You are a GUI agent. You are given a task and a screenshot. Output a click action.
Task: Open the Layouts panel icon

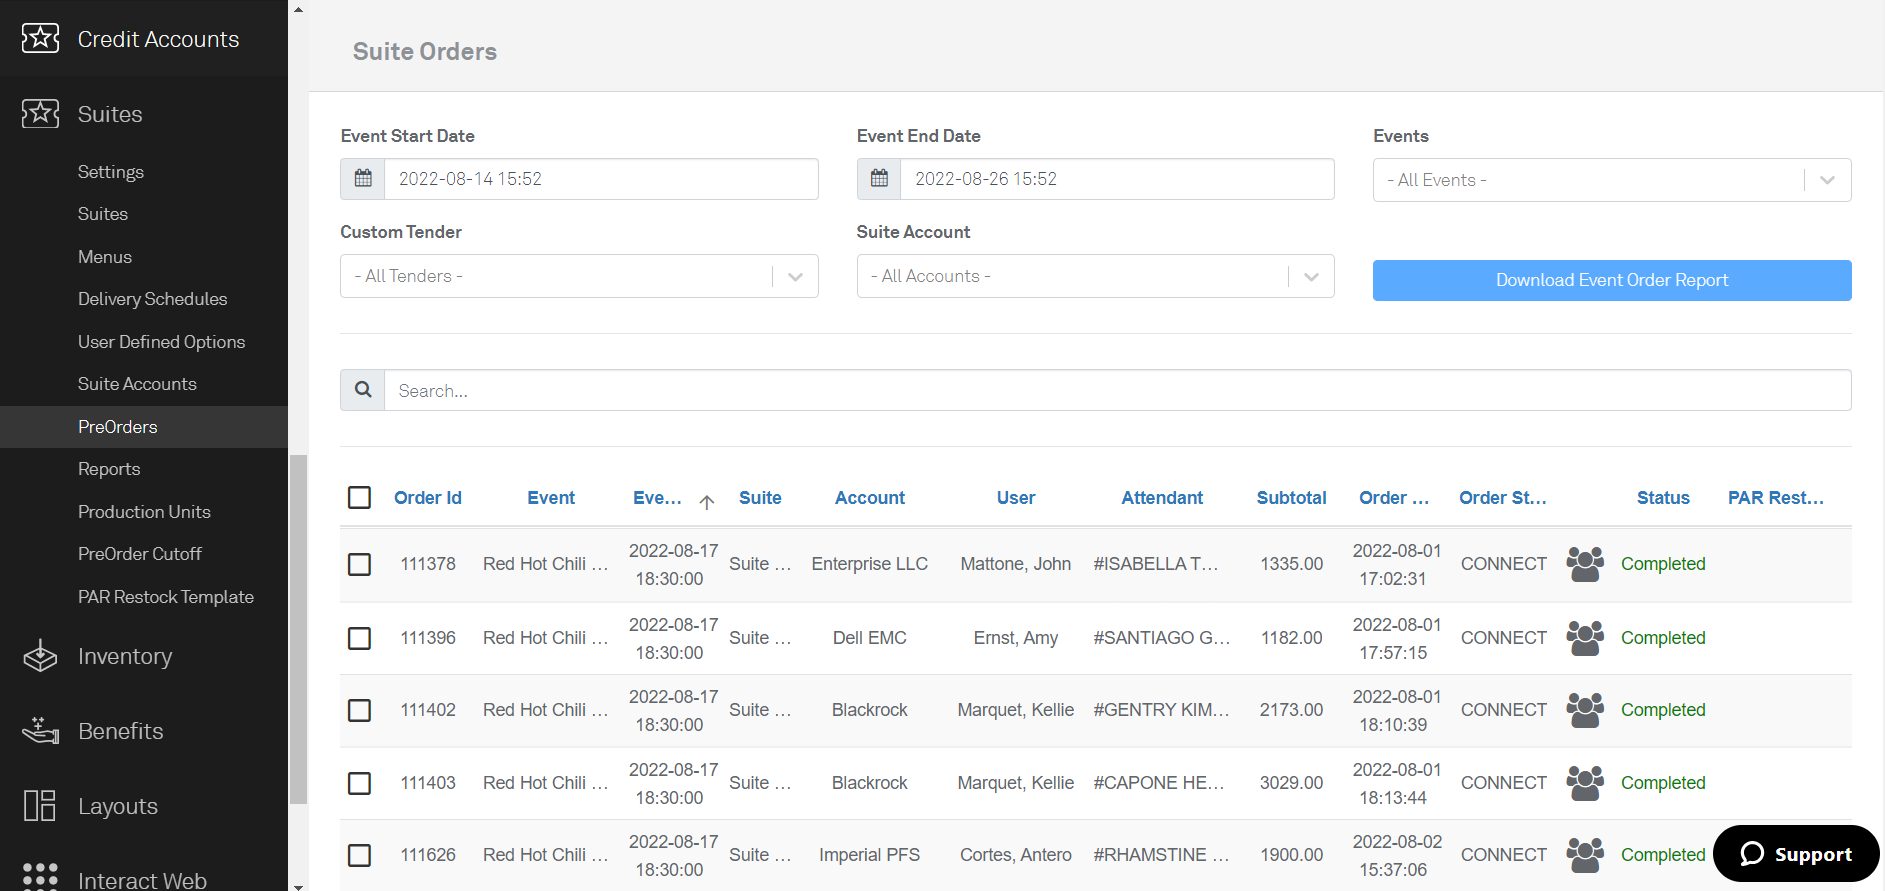(40, 806)
